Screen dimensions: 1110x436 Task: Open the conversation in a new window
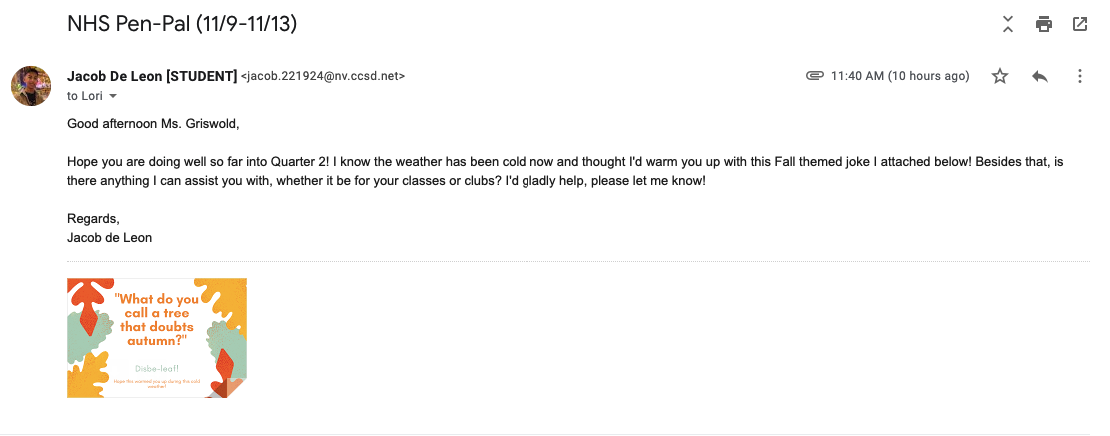[1080, 24]
